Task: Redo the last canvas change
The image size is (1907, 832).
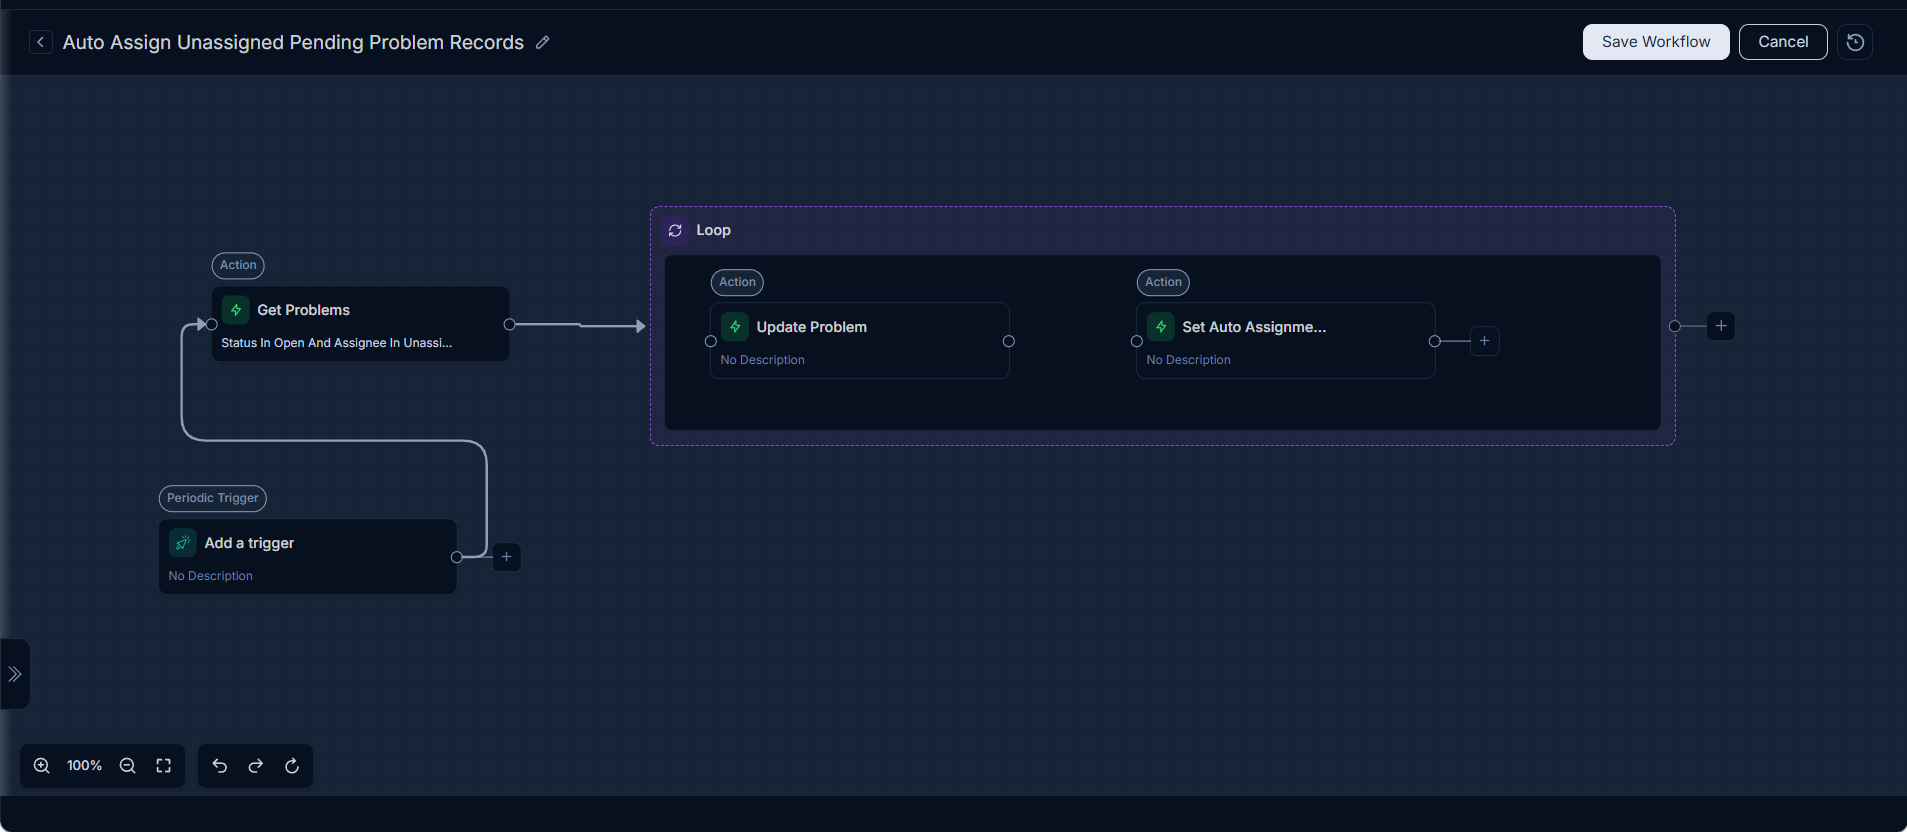Action: click(256, 766)
